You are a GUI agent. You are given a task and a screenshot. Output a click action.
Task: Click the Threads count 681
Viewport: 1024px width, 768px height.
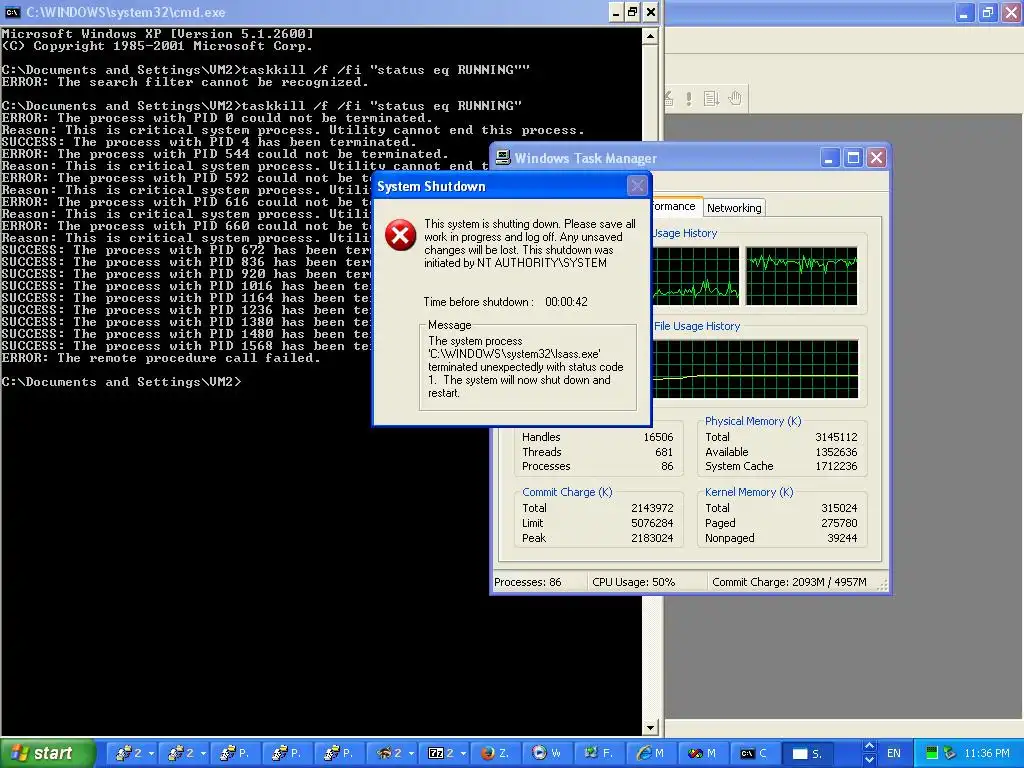click(x=664, y=452)
